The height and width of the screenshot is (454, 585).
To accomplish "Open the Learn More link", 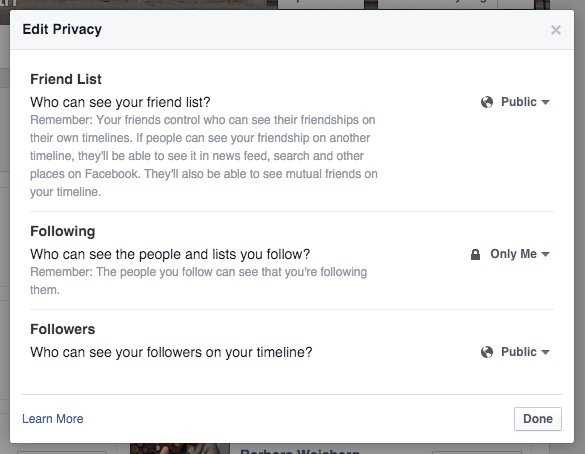I will click(53, 419).
